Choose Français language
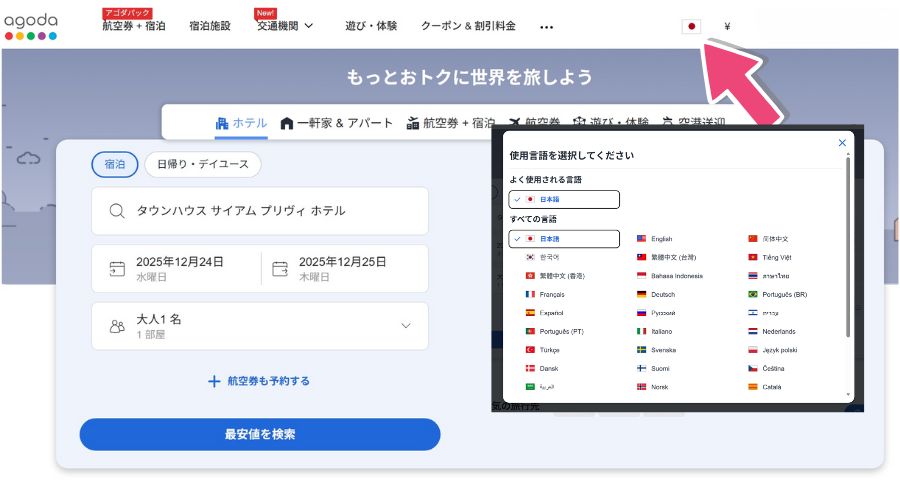The width and height of the screenshot is (900, 500). coord(545,294)
